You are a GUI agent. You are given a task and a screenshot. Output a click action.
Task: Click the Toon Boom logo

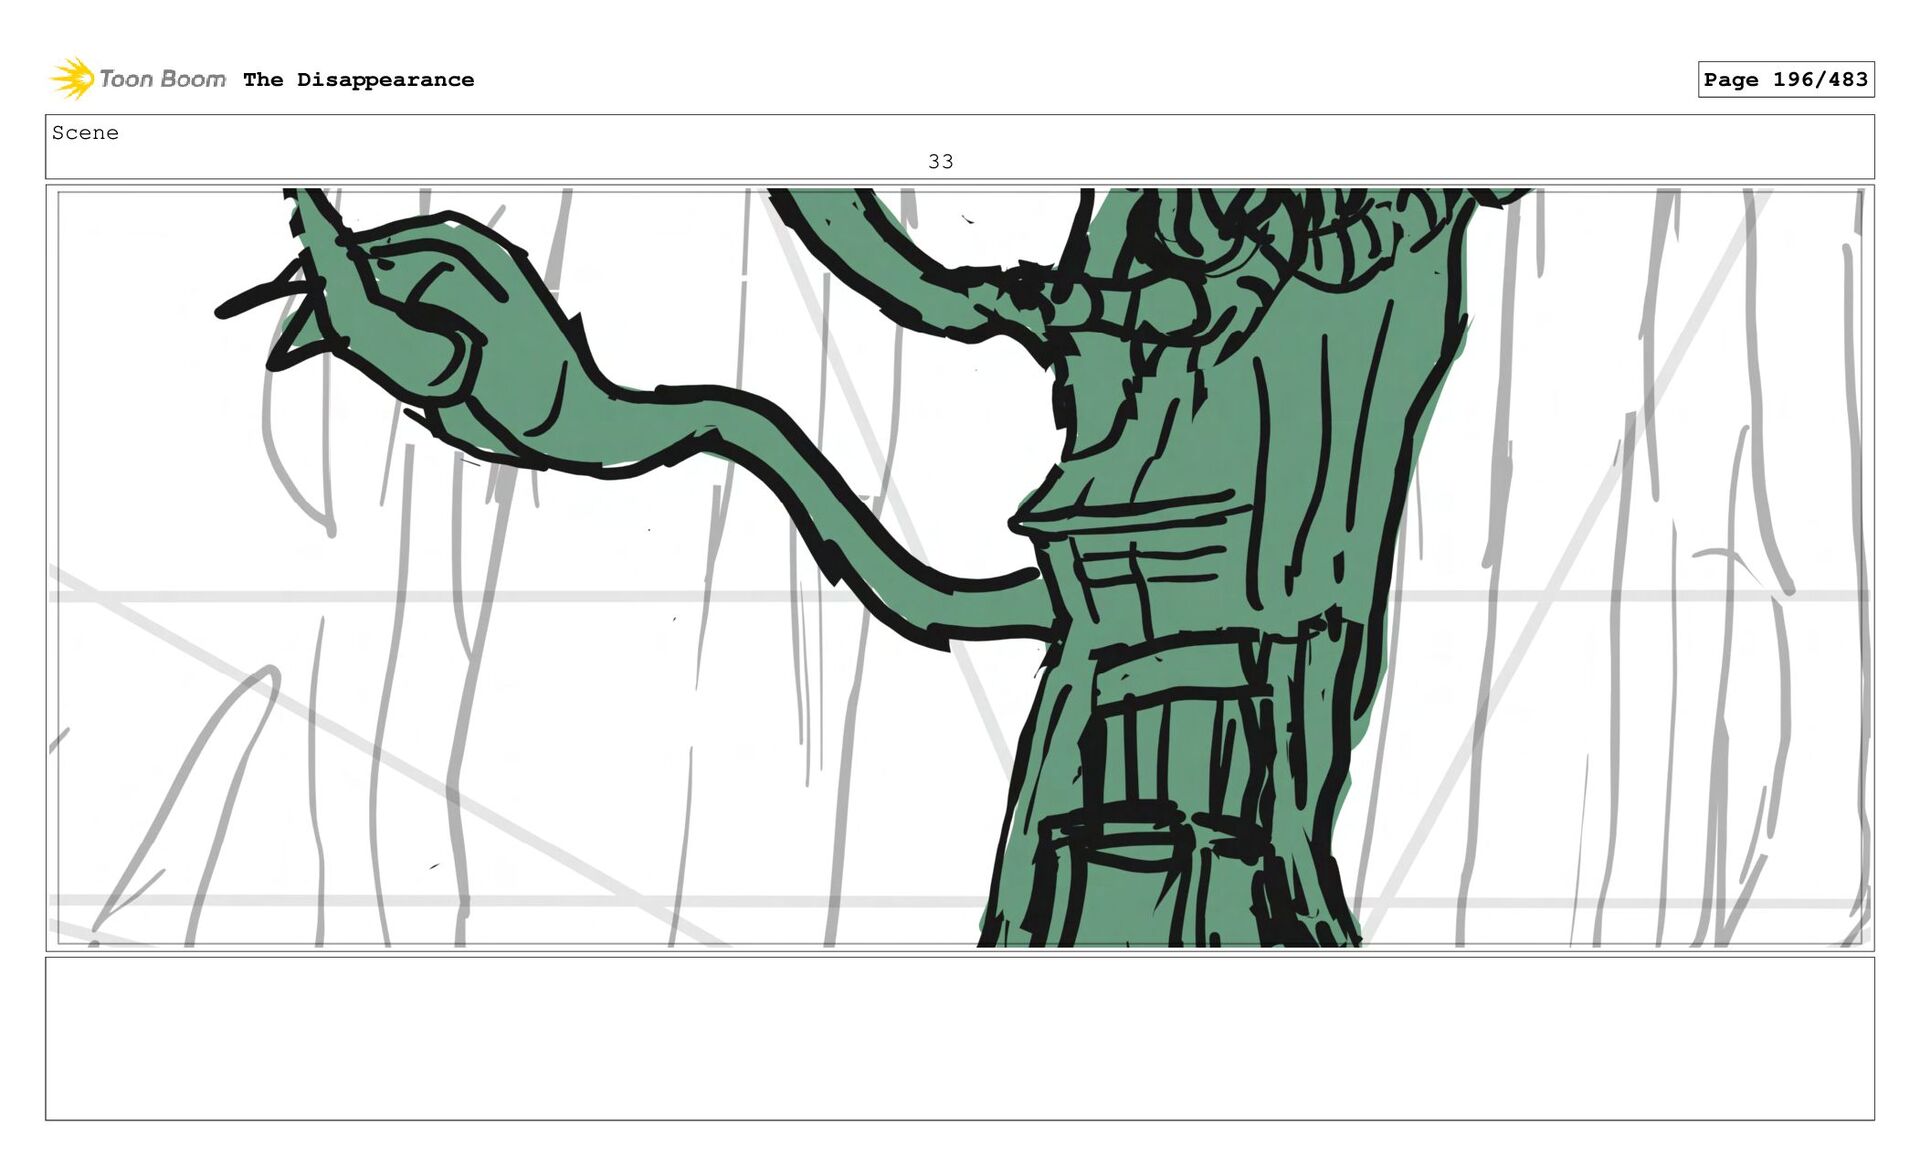click(138, 79)
